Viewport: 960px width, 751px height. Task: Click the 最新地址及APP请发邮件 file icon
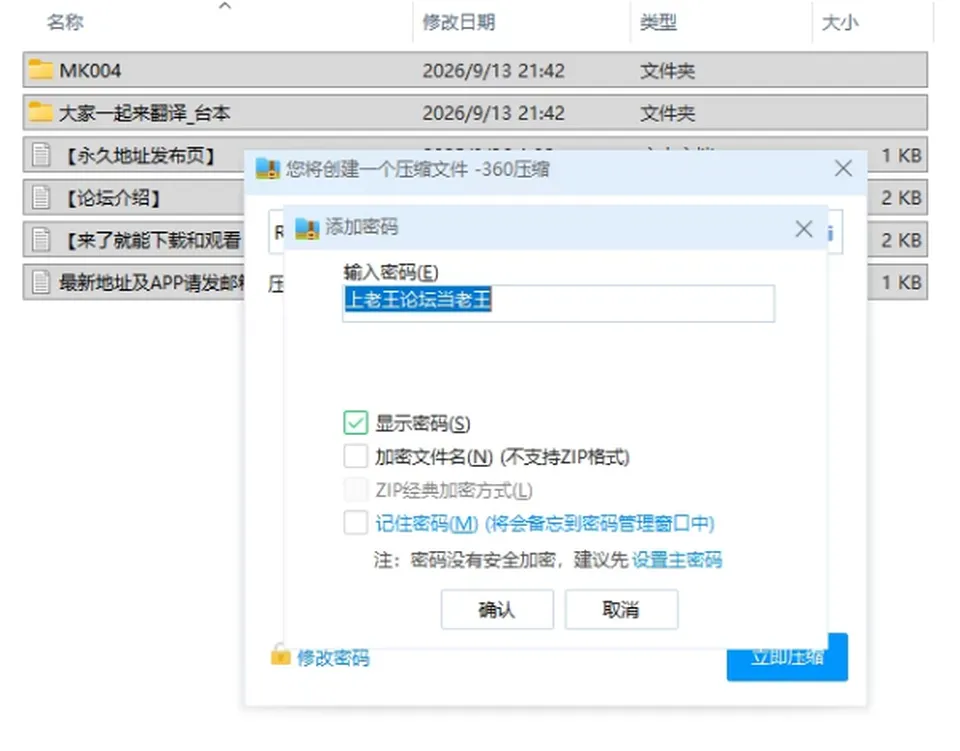coord(41,282)
